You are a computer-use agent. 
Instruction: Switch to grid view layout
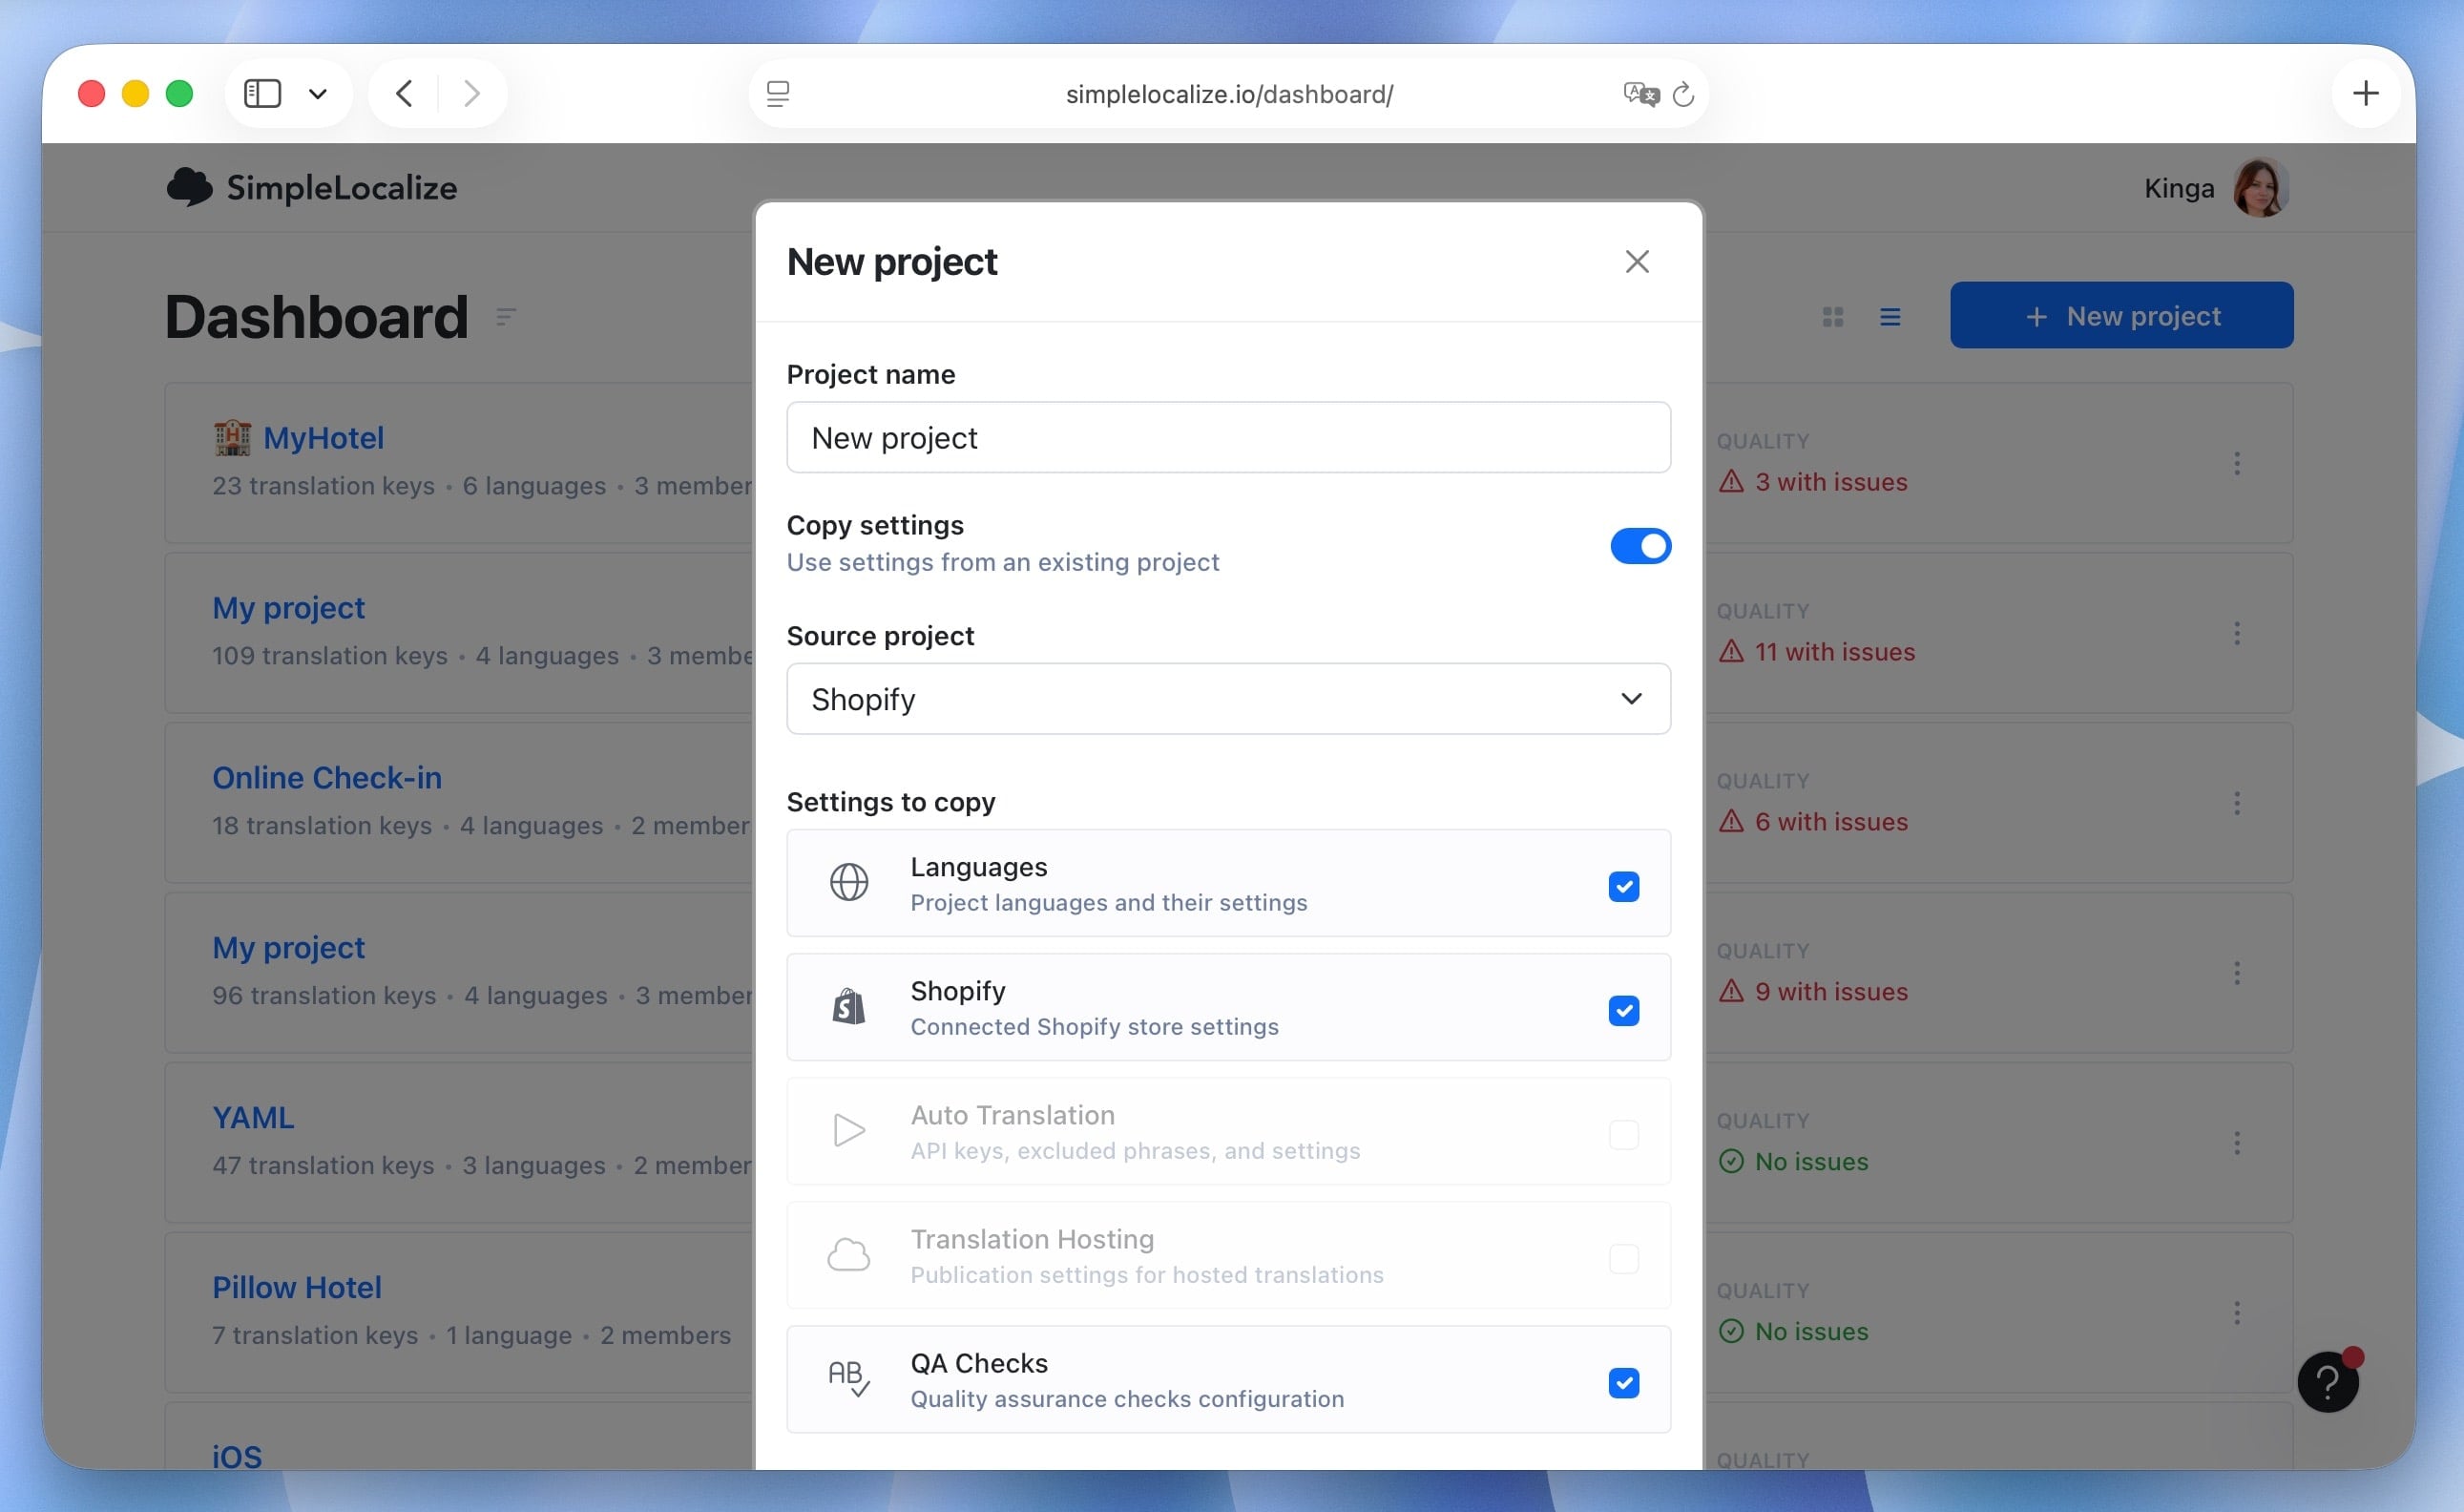(1833, 315)
